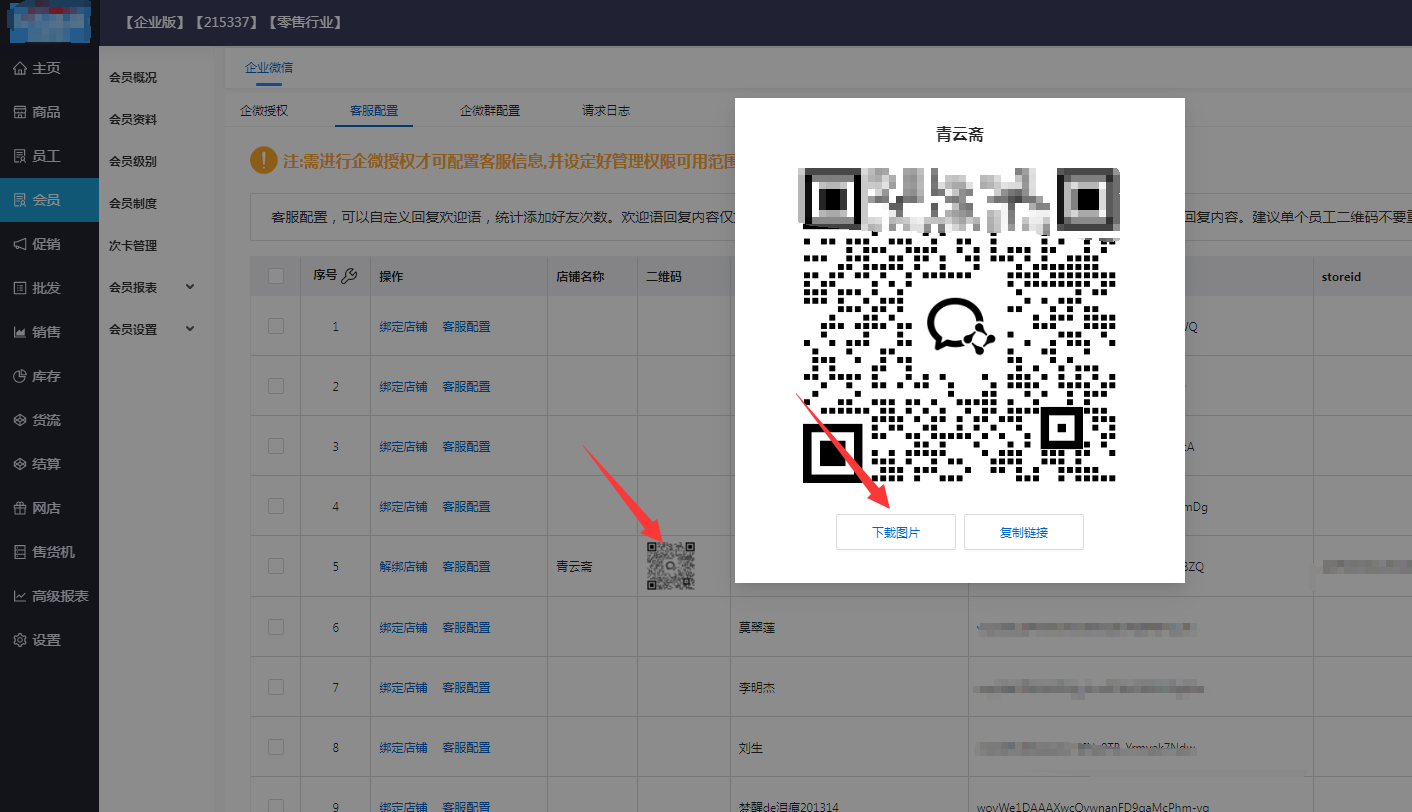This screenshot has height=812, width=1412.
Task: Check the checkbox for row 7
Action: [x=276, y=687]
